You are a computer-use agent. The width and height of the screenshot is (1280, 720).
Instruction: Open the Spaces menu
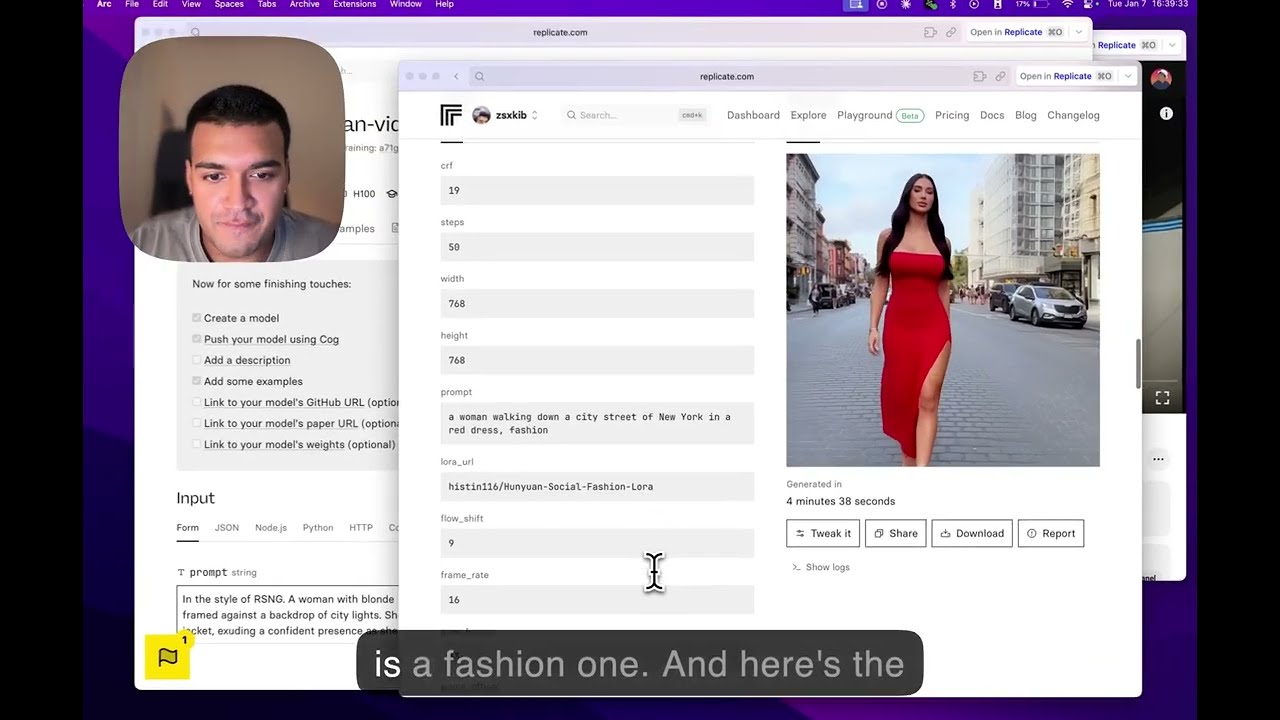pos(229,4)
